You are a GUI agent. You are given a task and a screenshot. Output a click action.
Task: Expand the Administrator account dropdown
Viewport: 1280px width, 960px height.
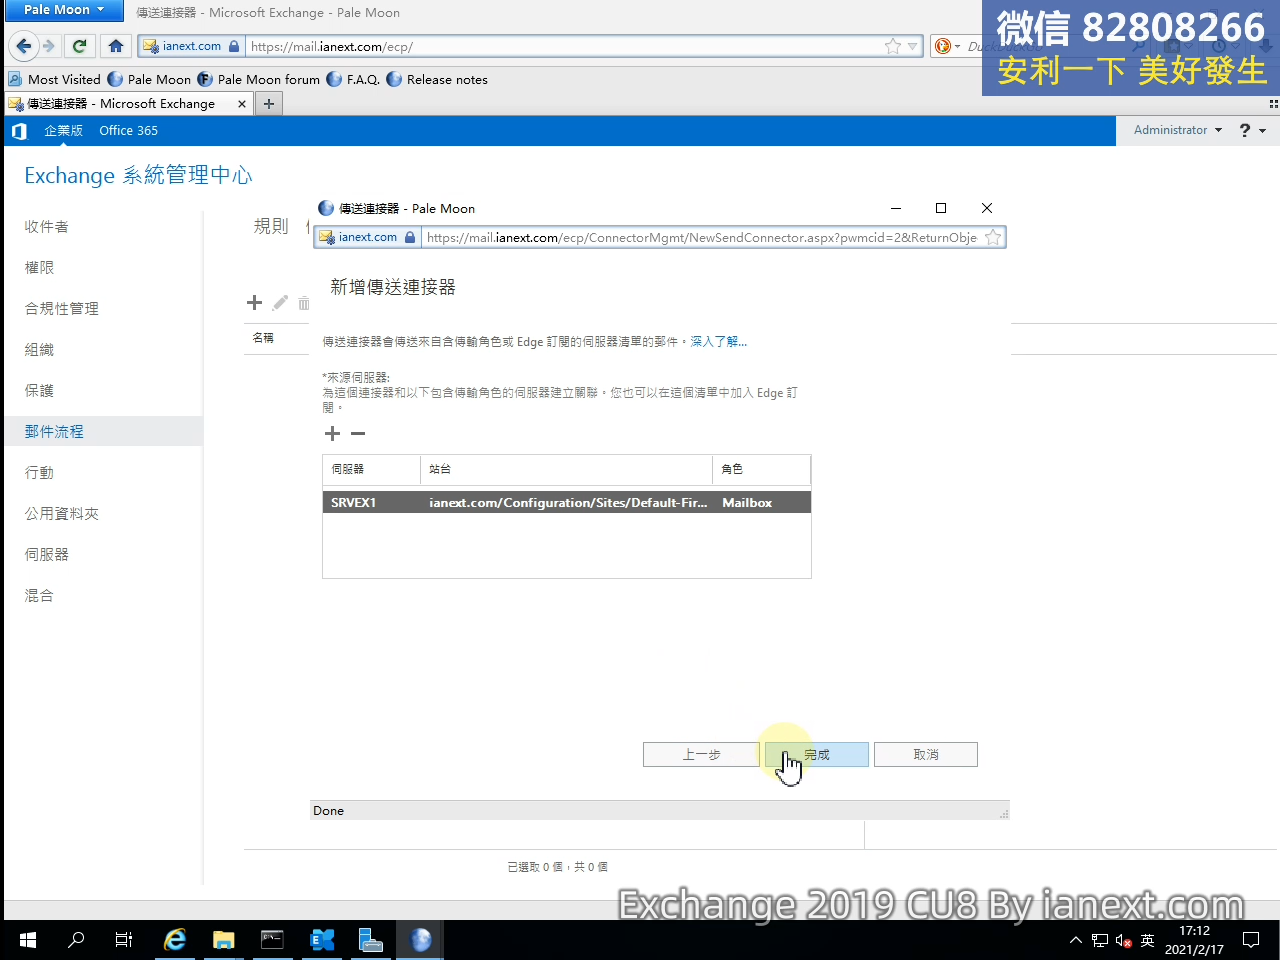tap(1178, 130)
